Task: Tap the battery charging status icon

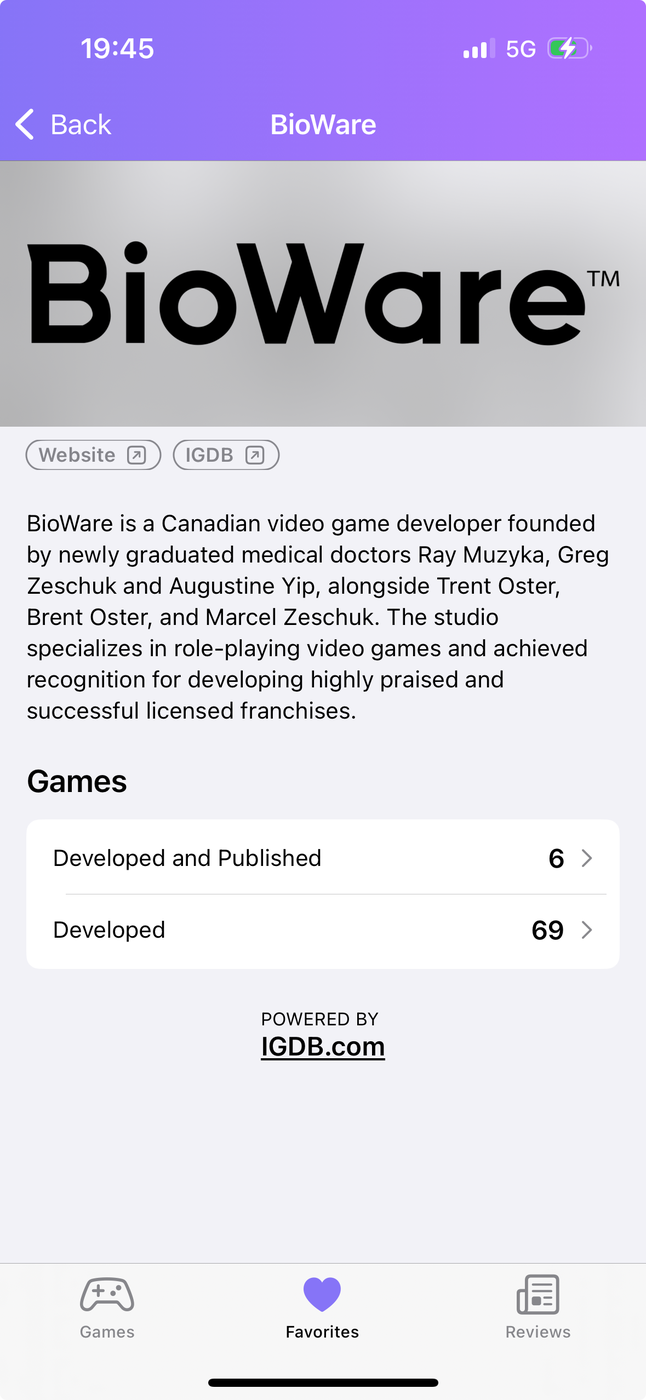Action: pyautogui.click(x=569, y=48)
